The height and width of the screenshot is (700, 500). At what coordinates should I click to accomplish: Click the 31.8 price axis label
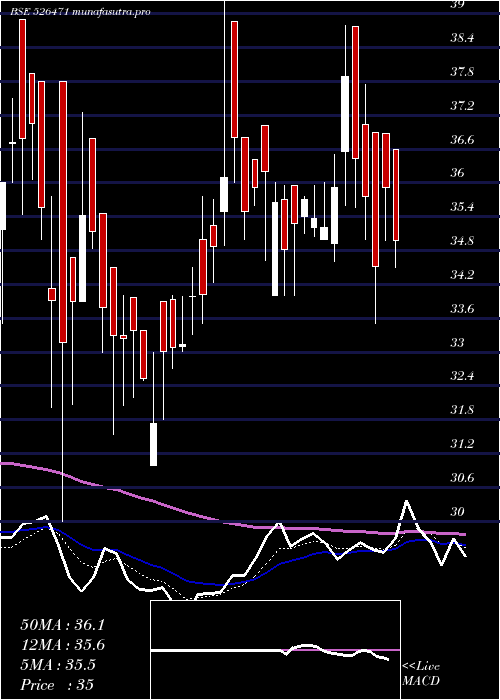tap(462, 410)
